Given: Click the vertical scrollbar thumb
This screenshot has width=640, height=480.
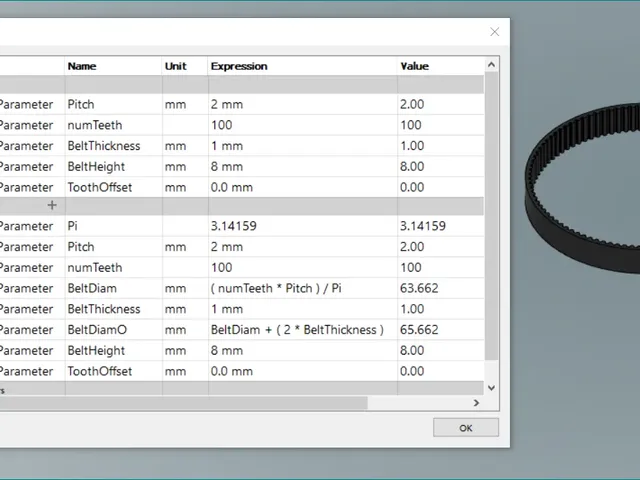Looking at the screenshot, I should (x=491, y=216).
